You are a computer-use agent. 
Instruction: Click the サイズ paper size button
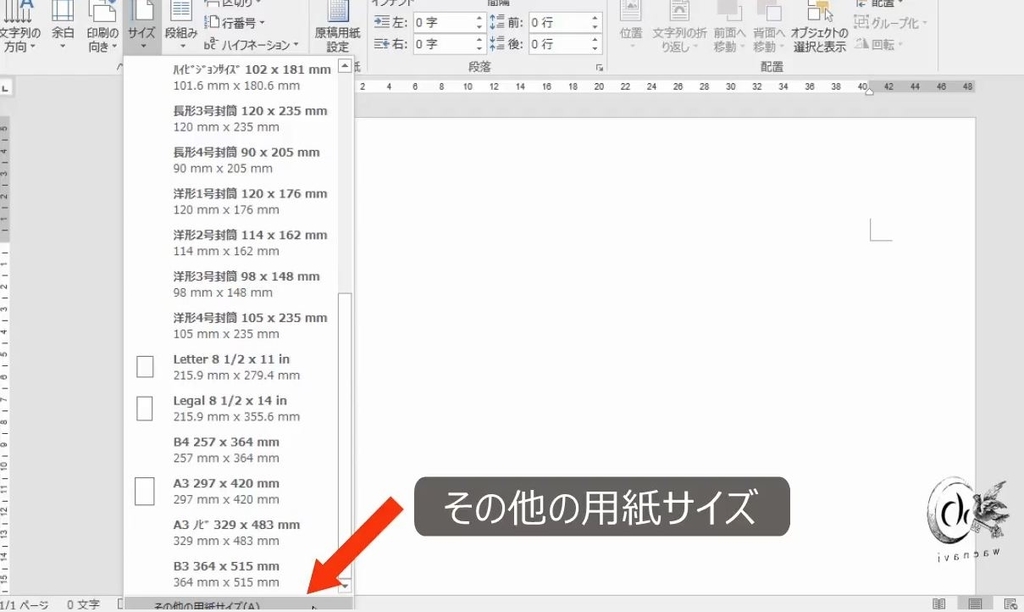tap(142, 27)
